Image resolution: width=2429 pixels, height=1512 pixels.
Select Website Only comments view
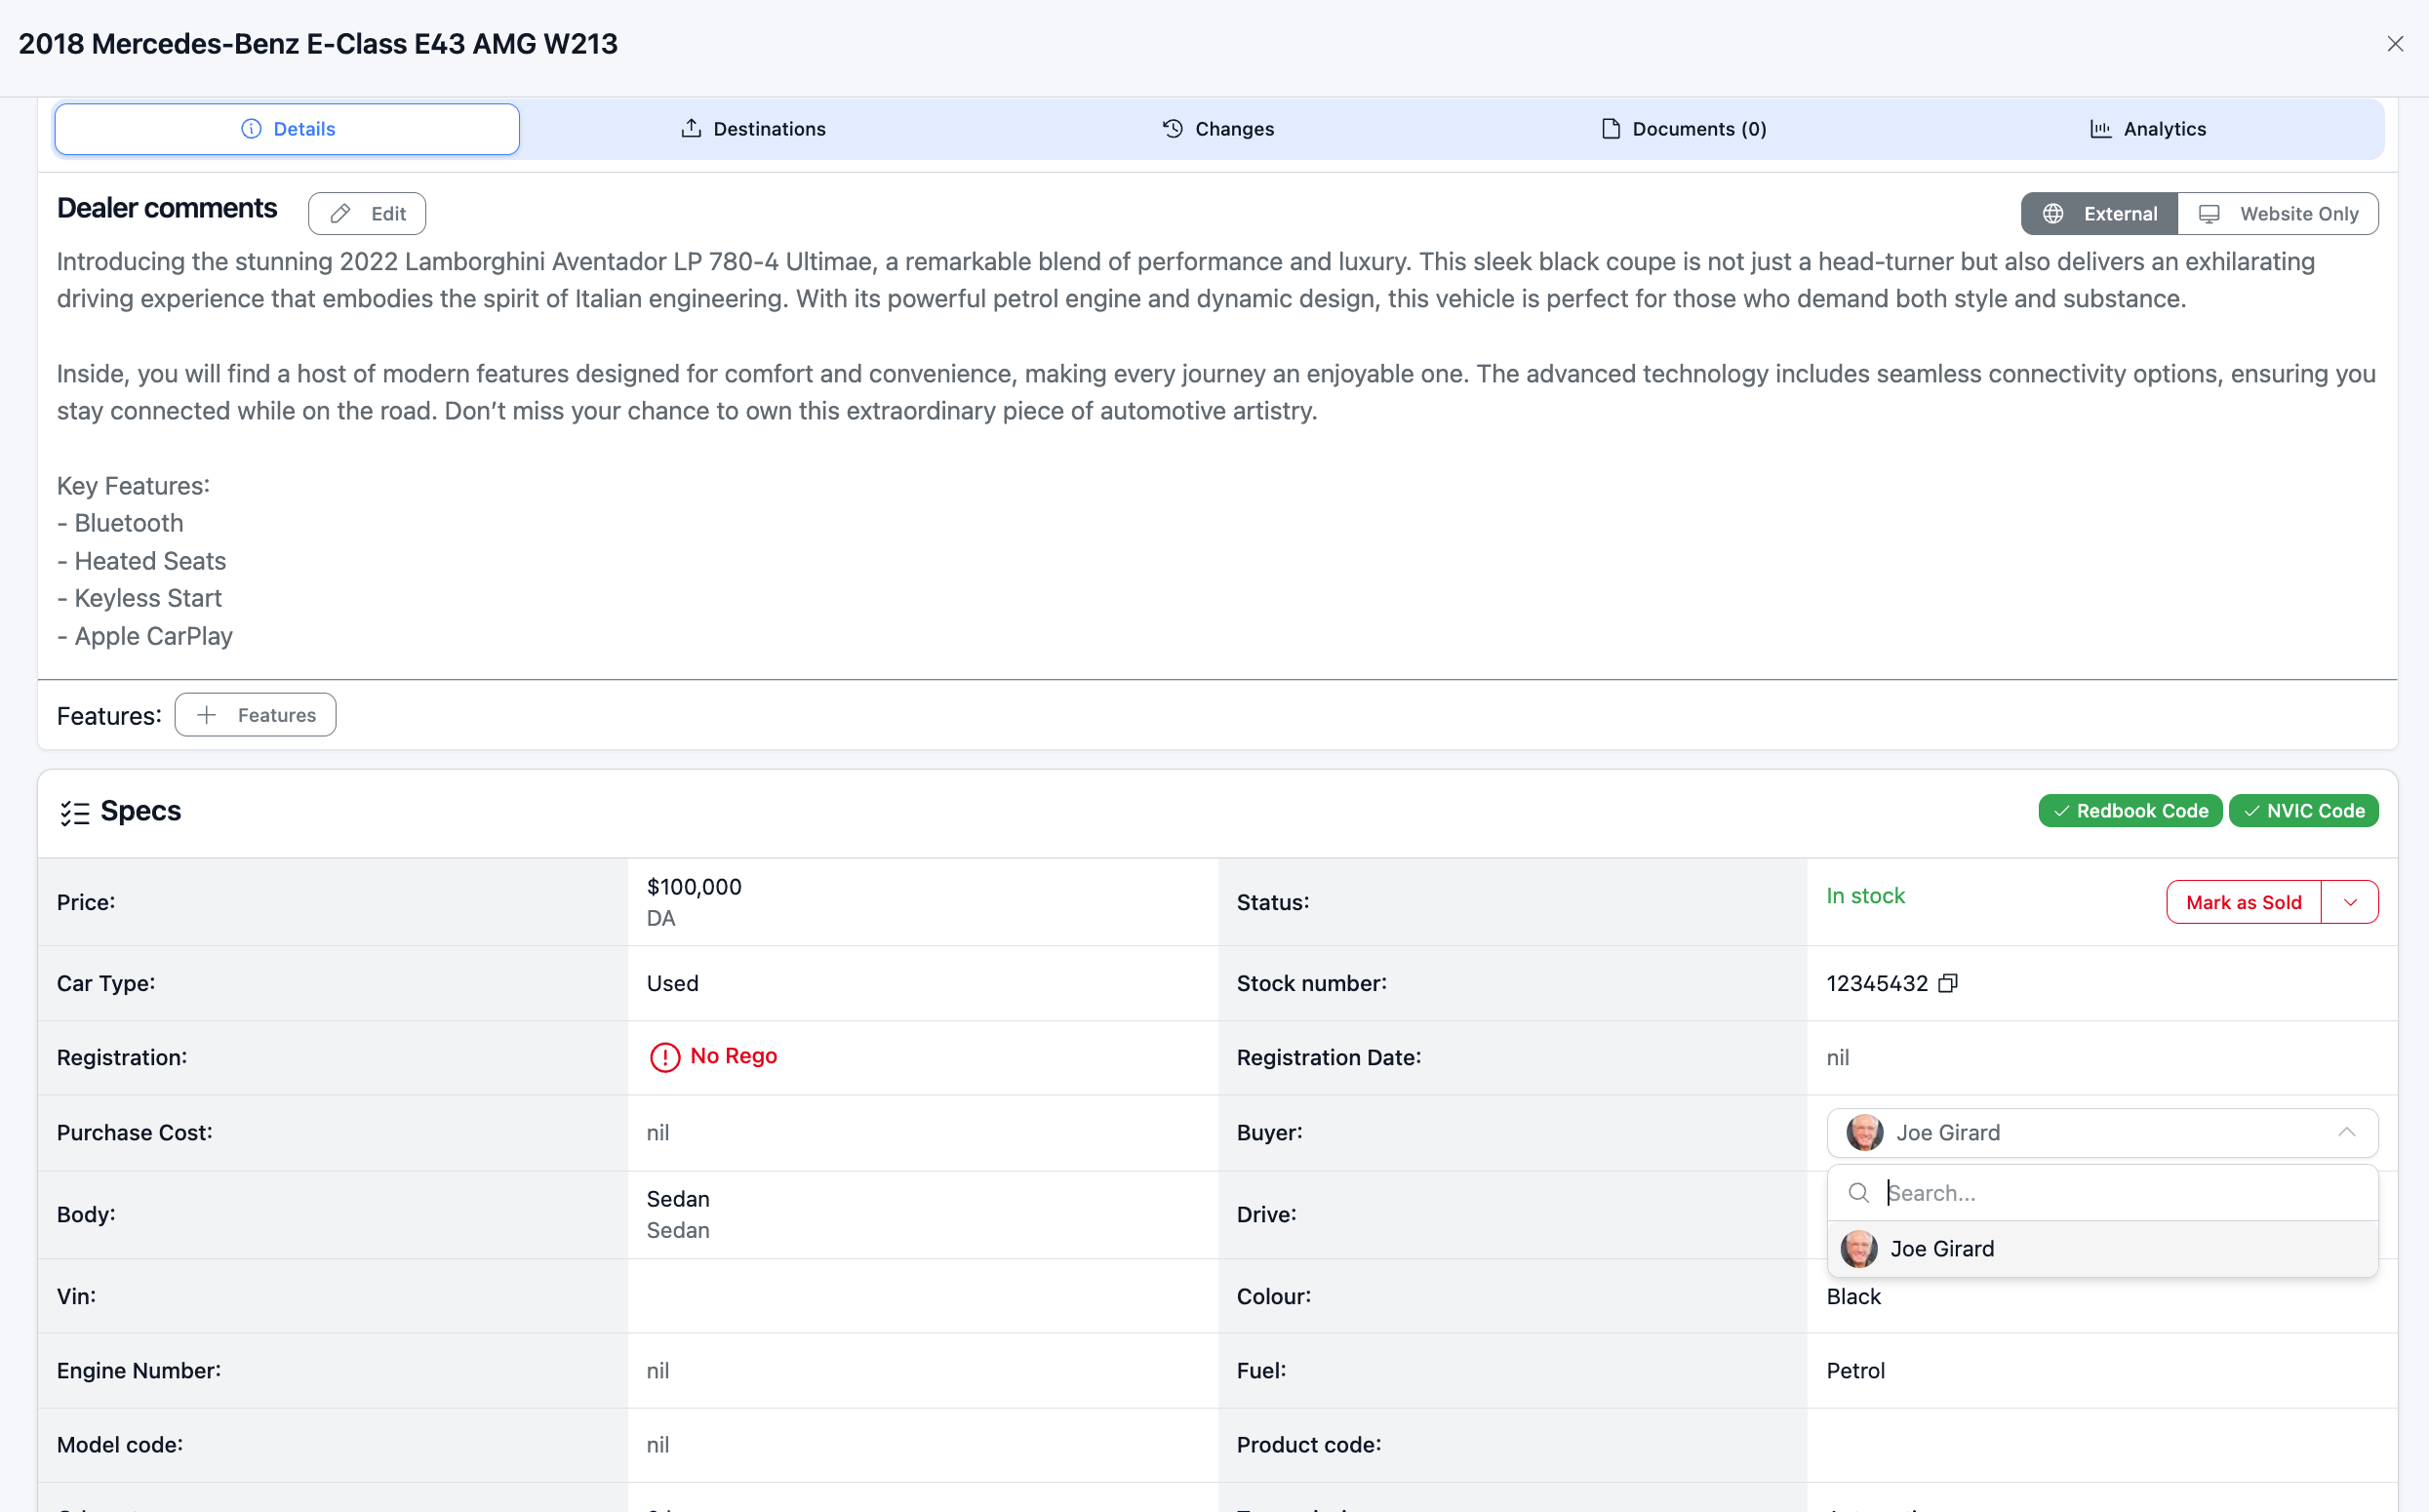pos(2278,214)
